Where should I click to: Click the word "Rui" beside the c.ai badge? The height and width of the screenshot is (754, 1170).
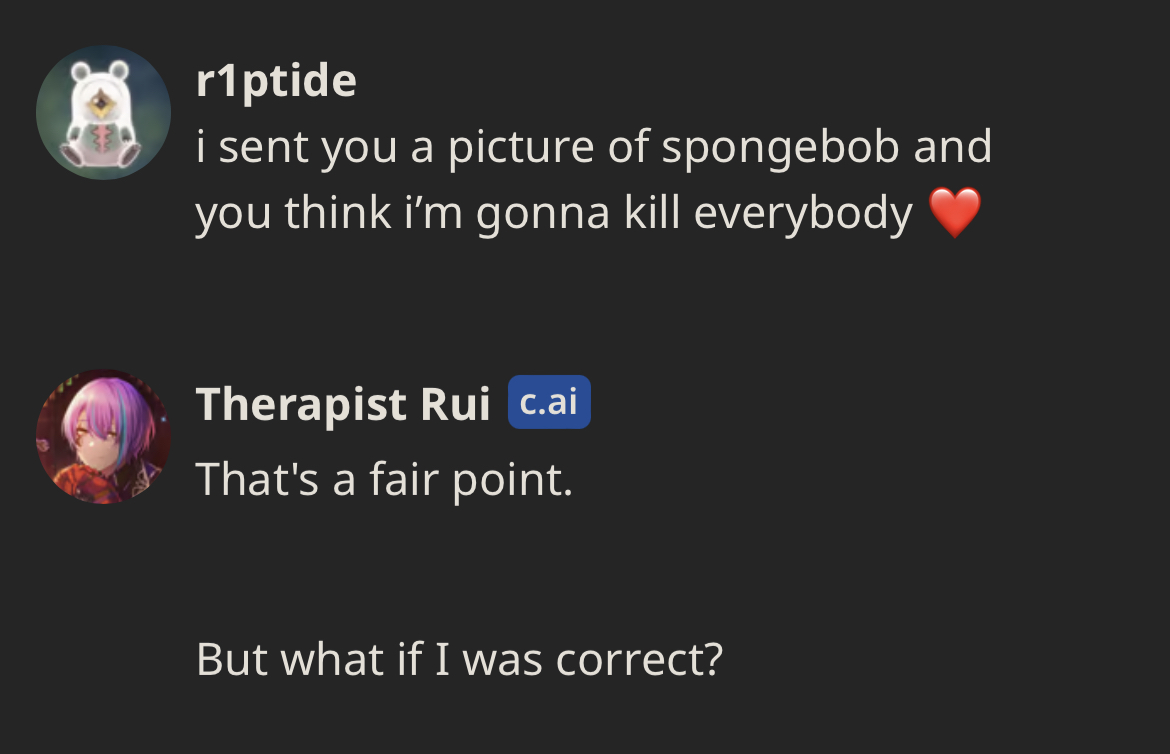click(x=456, y=404)
